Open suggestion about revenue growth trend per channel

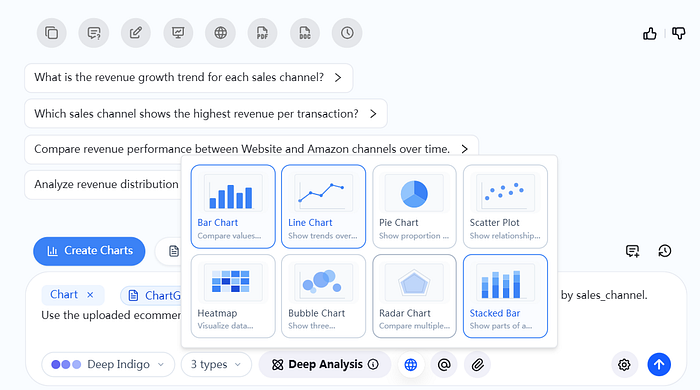pyautogui.click(x=188, y=78)
